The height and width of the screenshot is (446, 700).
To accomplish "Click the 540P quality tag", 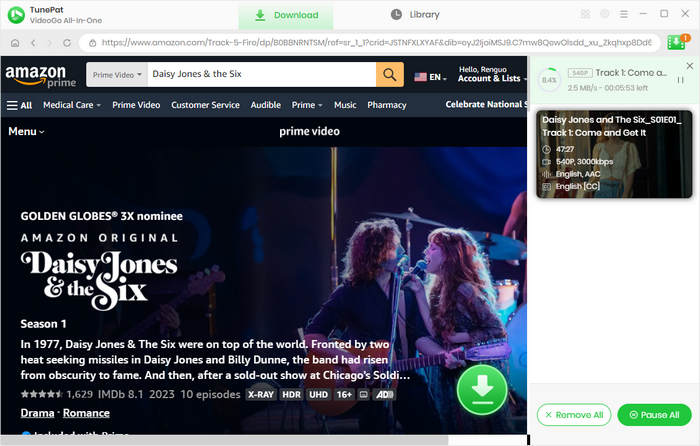I will [x=580, y=73].
